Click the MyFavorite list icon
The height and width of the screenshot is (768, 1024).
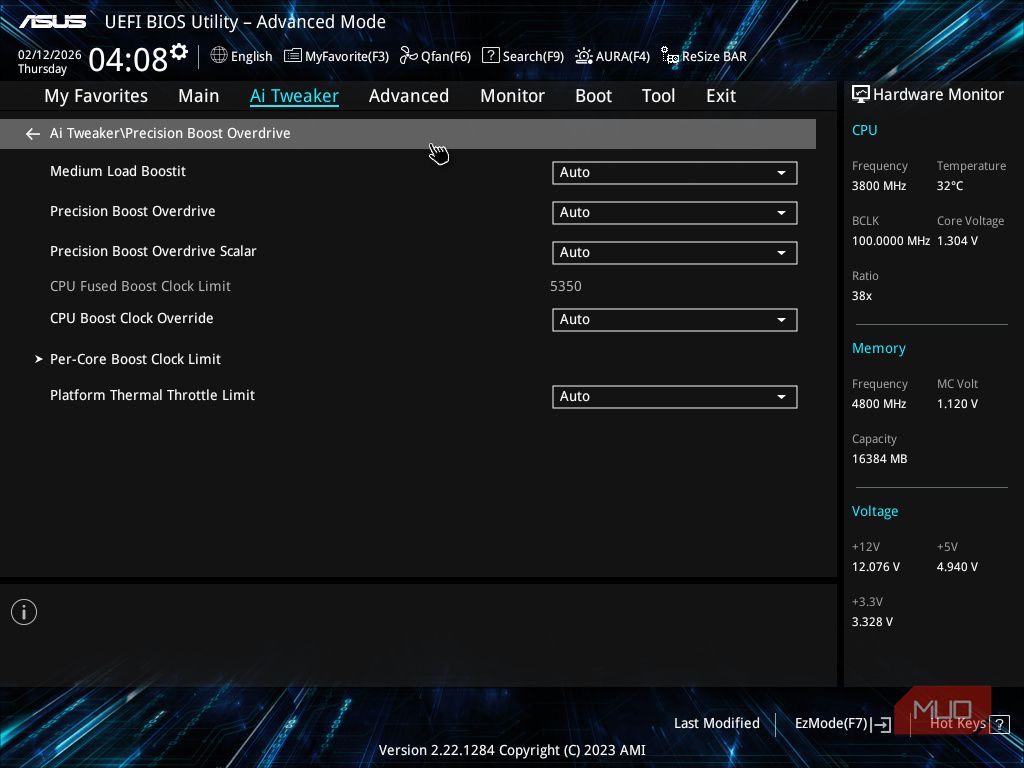pos(293,56)
